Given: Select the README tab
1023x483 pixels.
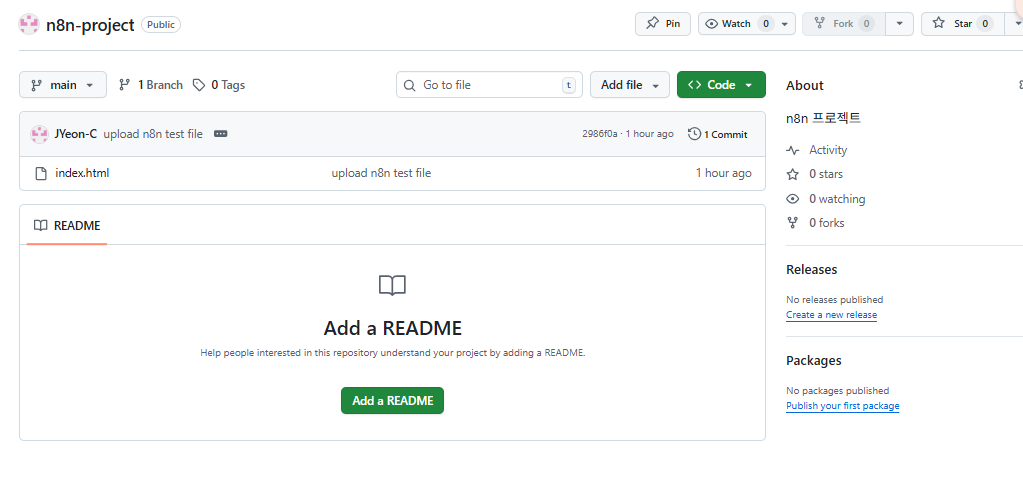Looking at the screenshot, I should 67,226.
